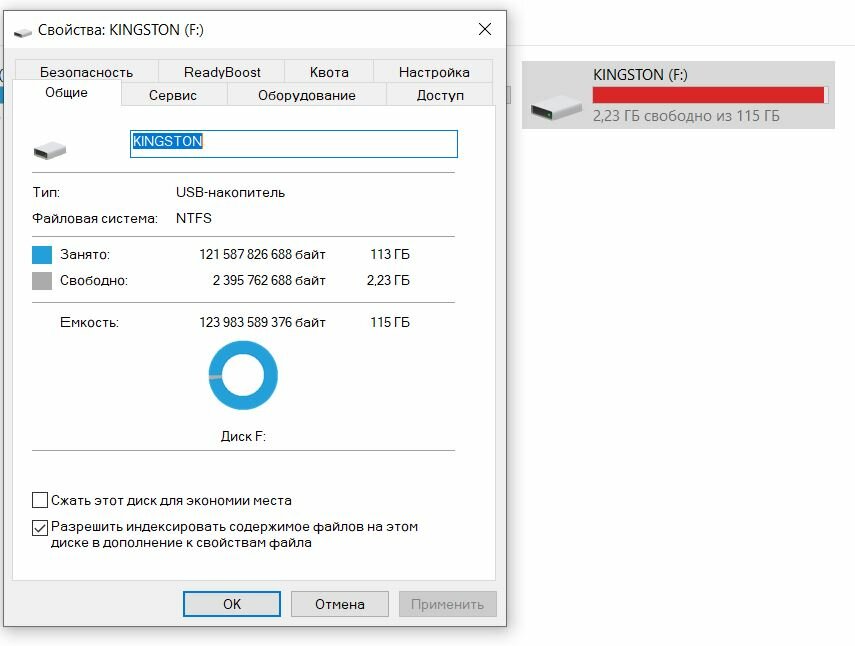Image resolution: width=855 pixels, height=646 pixels.
Task: Click the 'Емкость:' label
Action: point(89,322)
